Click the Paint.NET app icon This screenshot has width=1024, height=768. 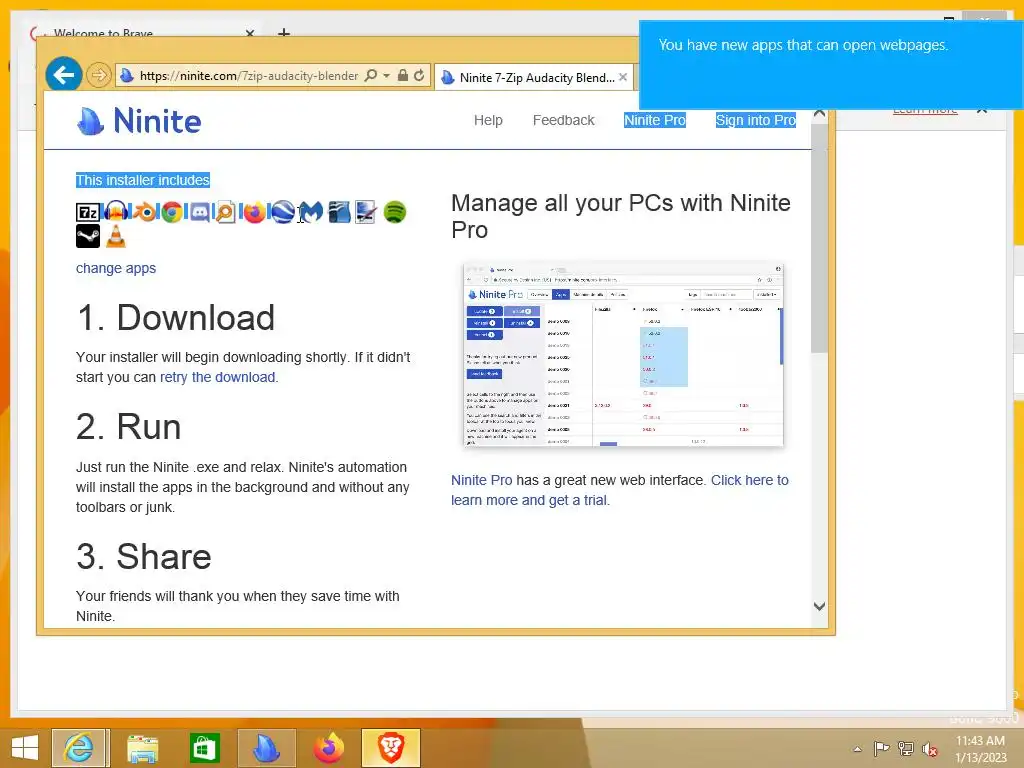pos(366,212)
